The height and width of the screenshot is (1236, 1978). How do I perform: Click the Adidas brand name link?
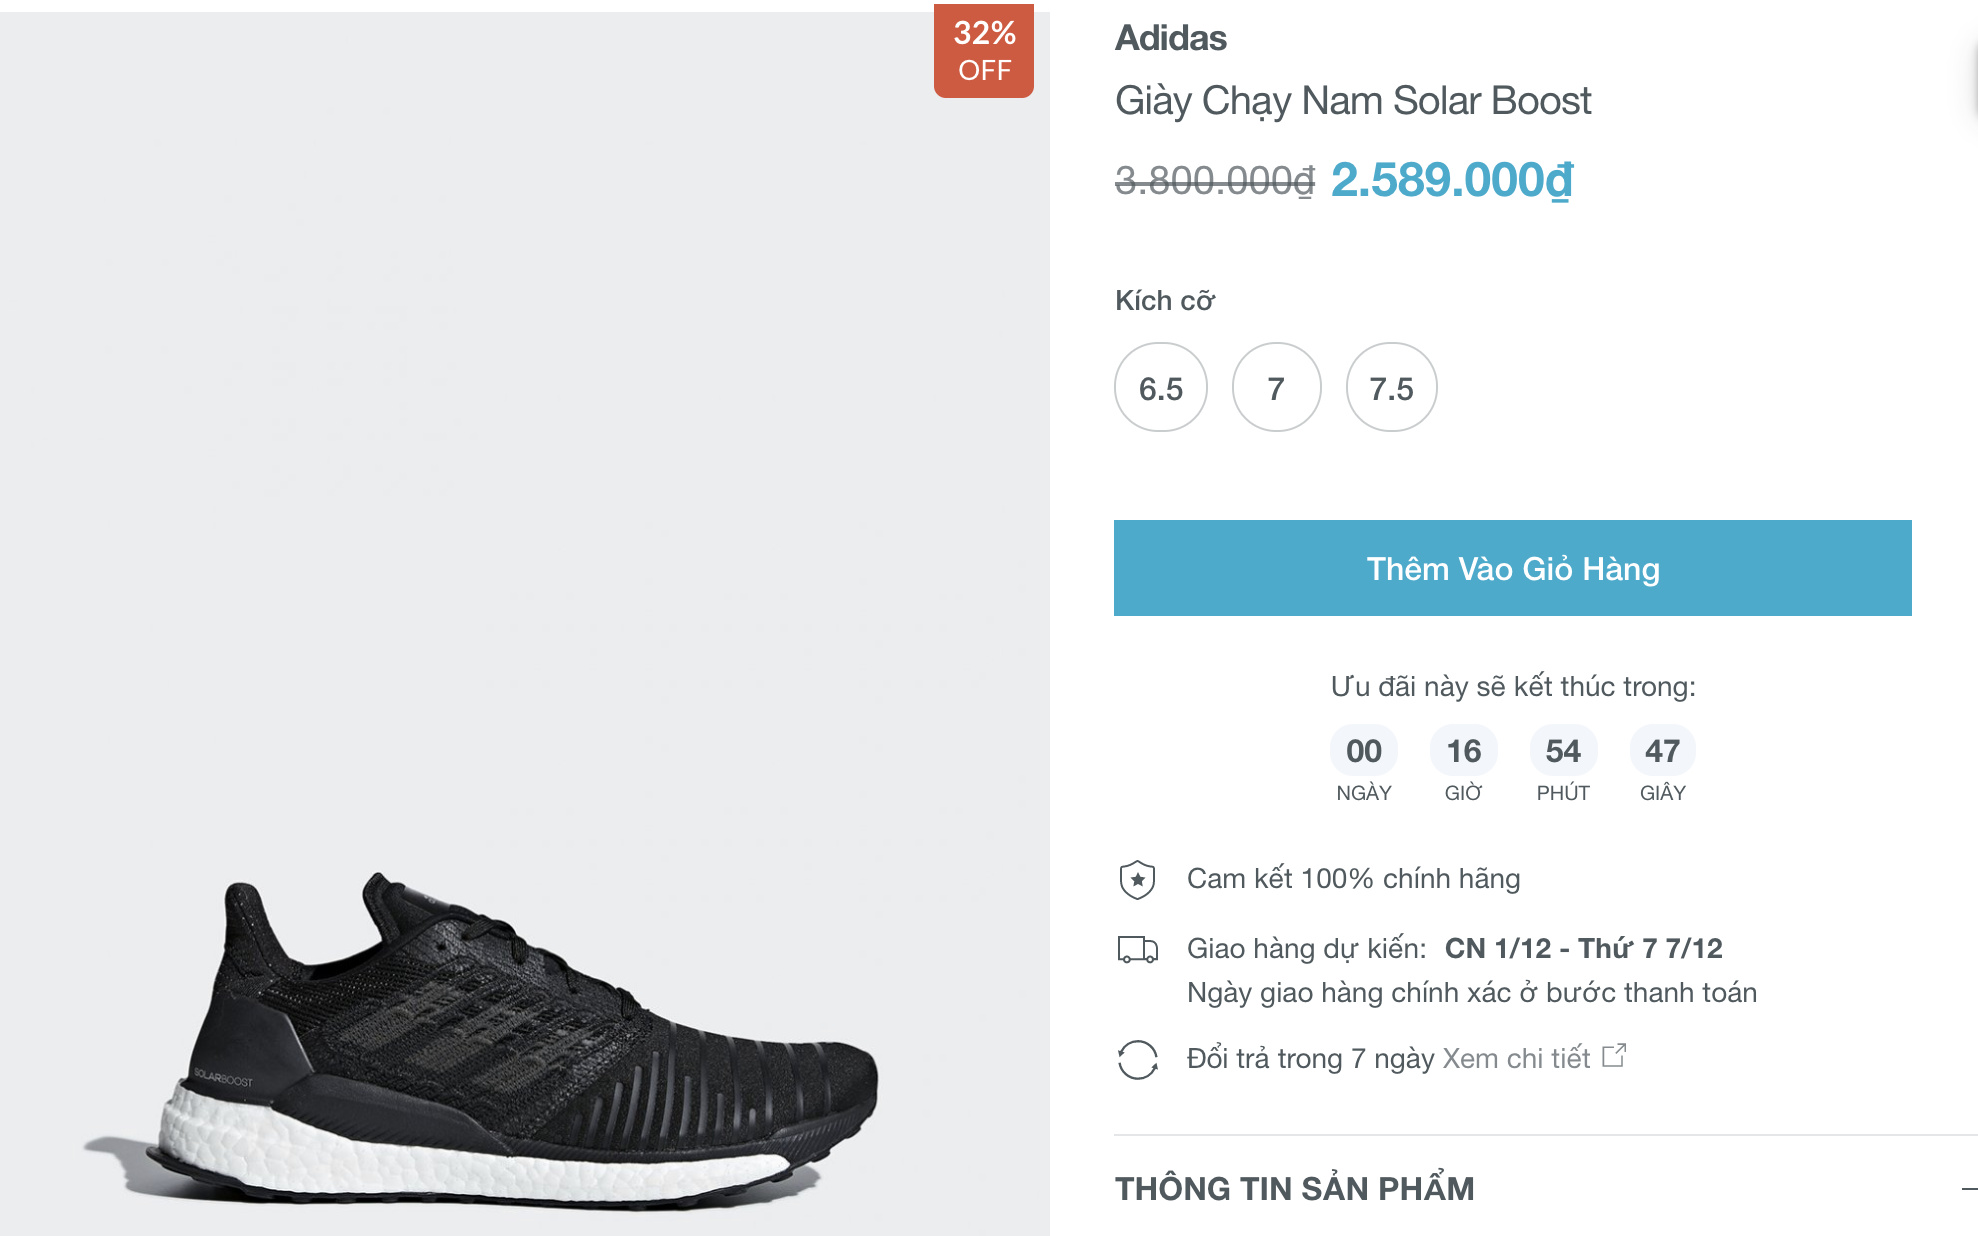pyautogui.click(x=1170, y=38)
